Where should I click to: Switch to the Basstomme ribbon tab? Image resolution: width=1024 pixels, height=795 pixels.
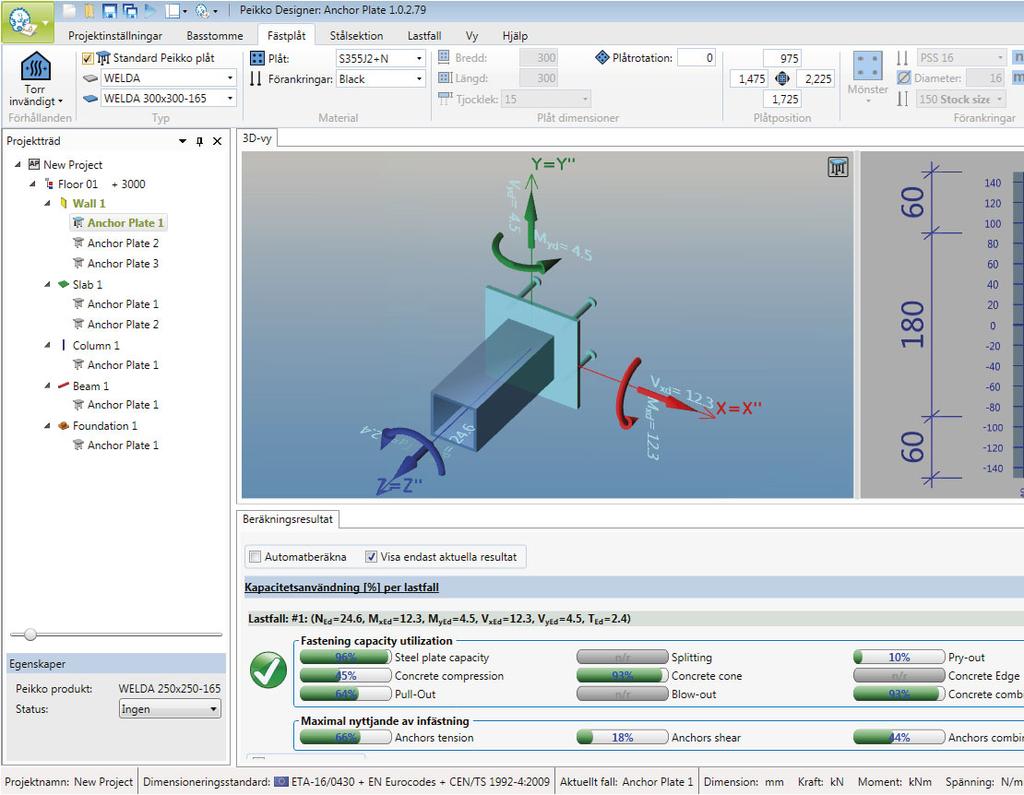[215, 36]
